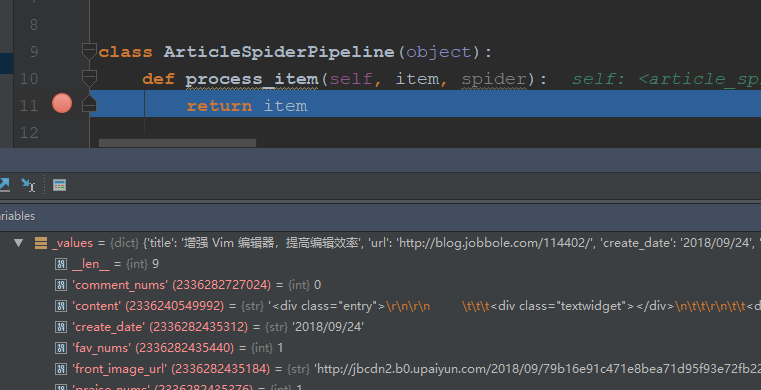Click the 'front_image_url' row field icon

tap(61, 369)
